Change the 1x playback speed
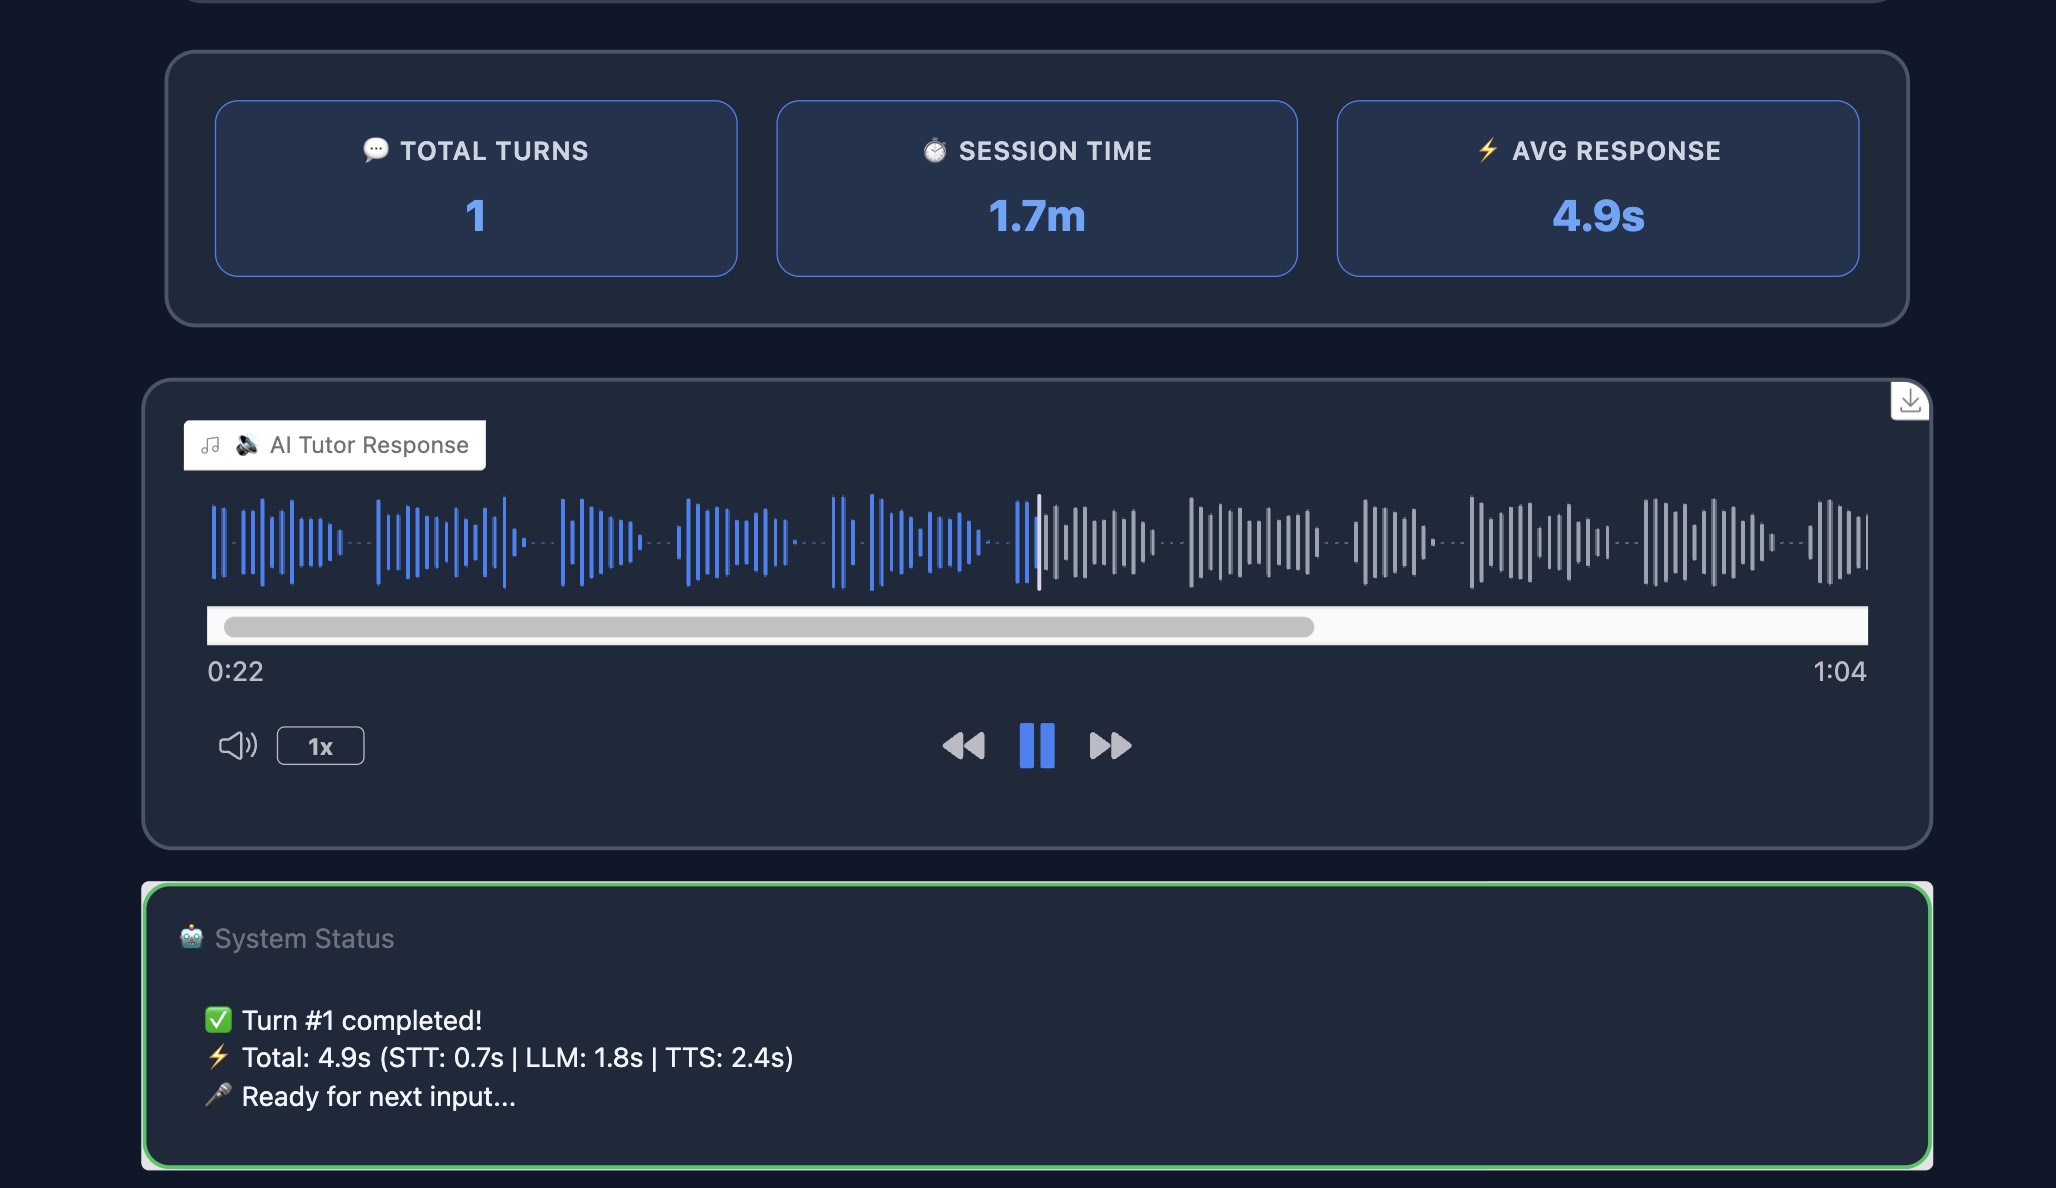The image size is (2056, 1188). (x=320, y=746)
